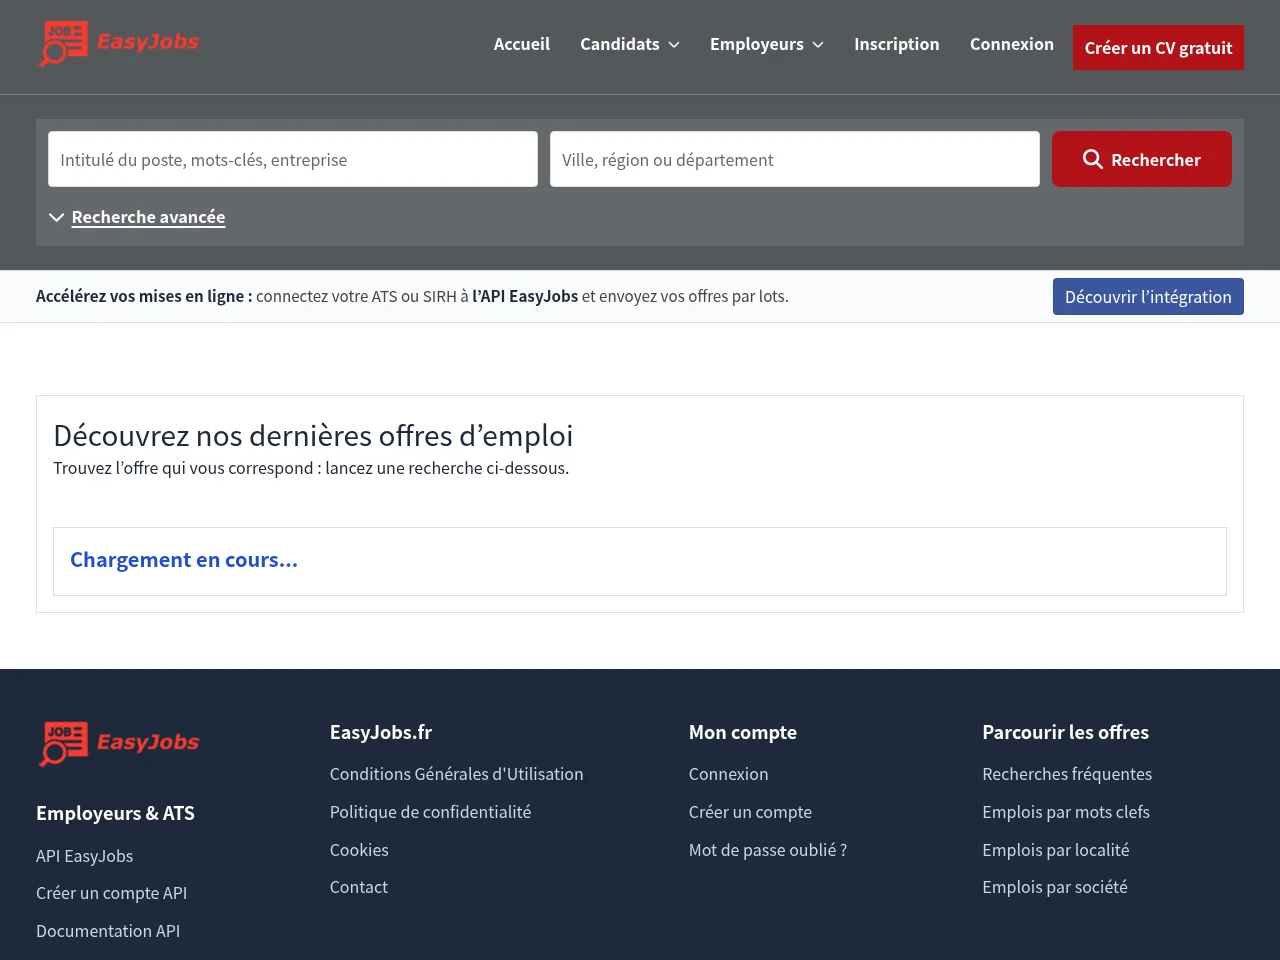Open Recherches fréquentes link
Viewport: 1280px width, 960px height.
[x=1067, y=774]
